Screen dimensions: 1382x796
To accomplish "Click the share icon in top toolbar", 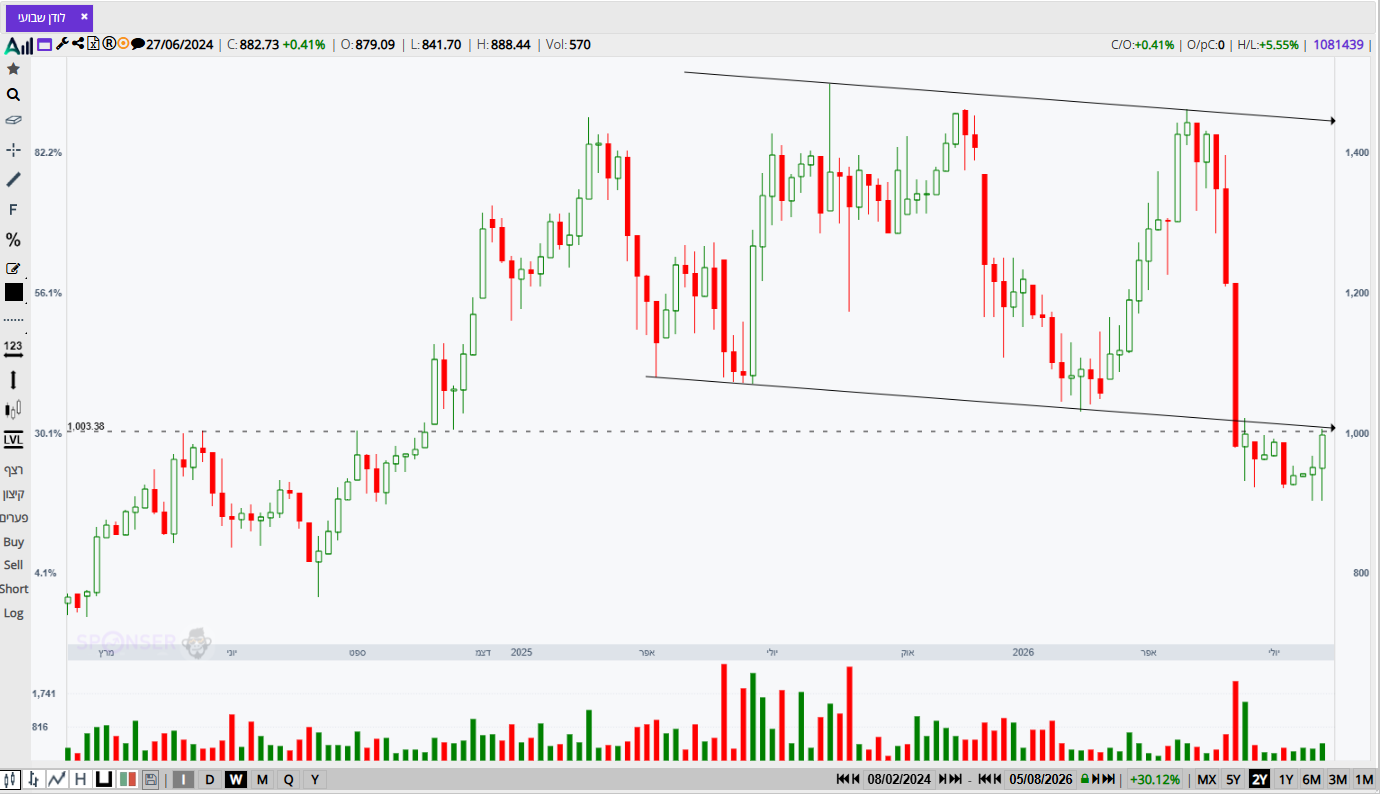I will [78, 44].
